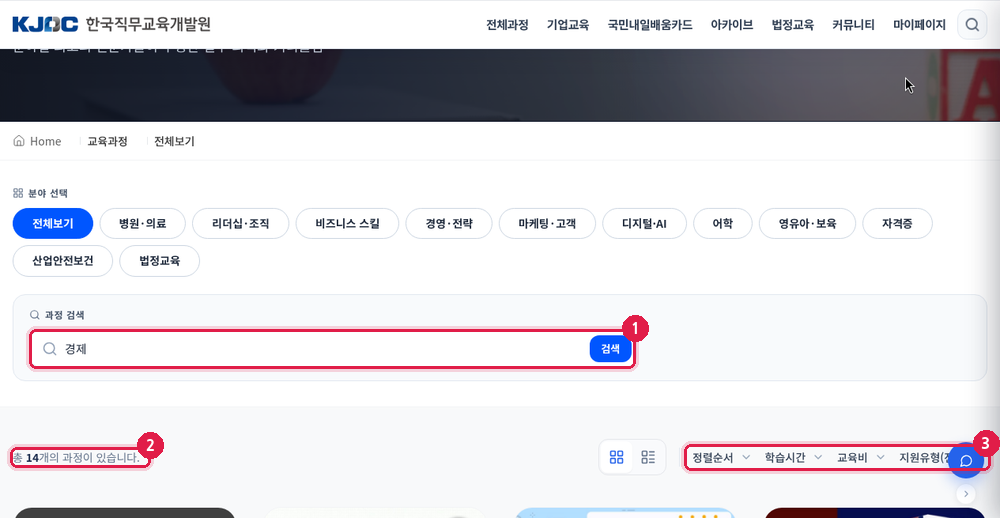Switch to grid view
The width and height of the screenshot is (1000, 518).
pyautogui.click(x=616, y=457)
